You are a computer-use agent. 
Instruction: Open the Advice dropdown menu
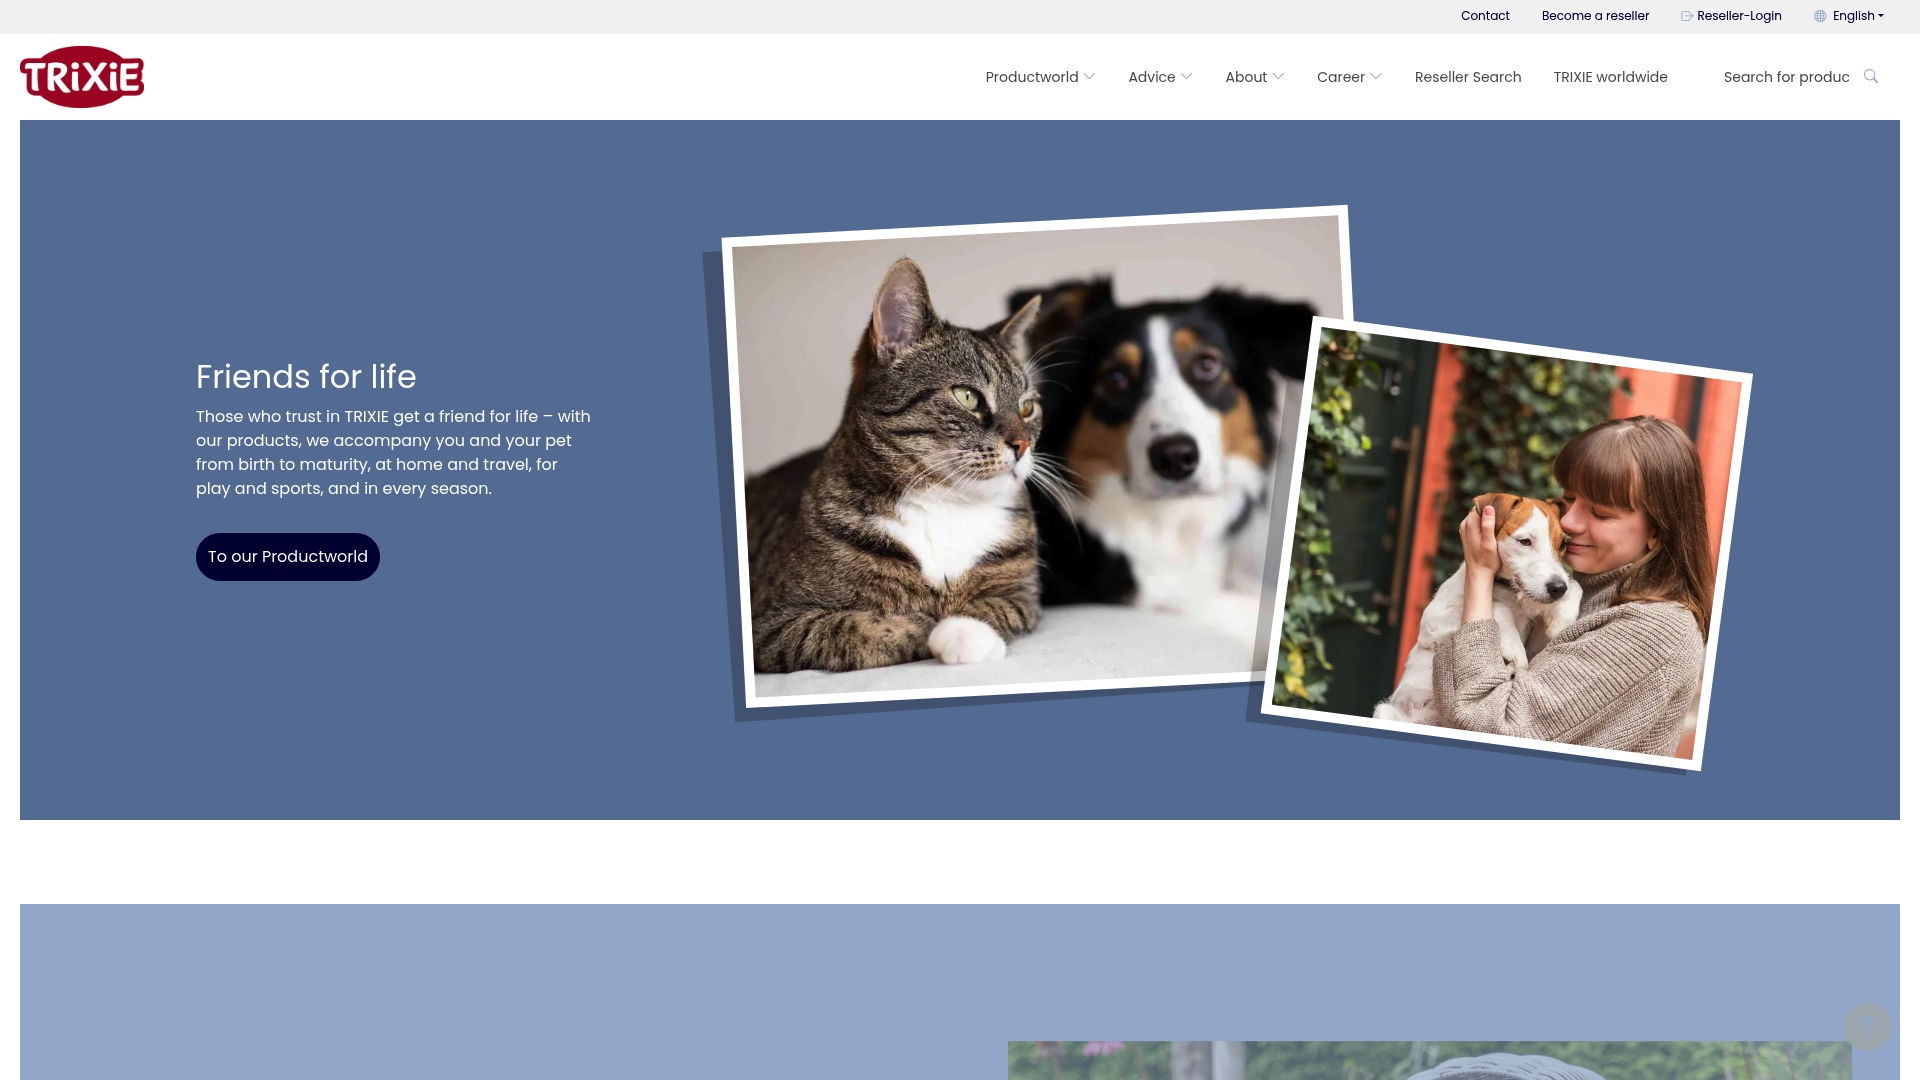click(x=1159, y=76)
